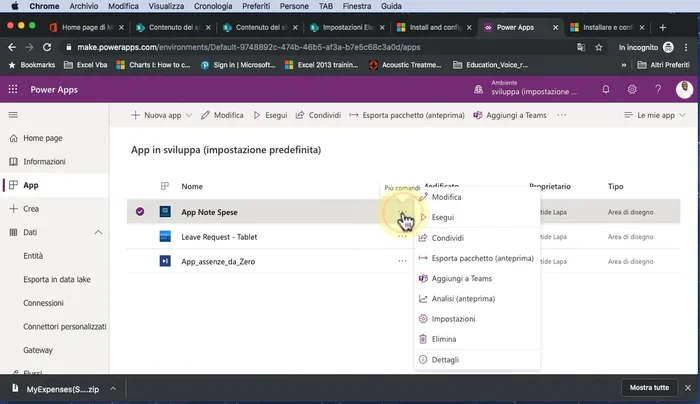Viewport: 700px width, 404px height.
Task: Open a new browser tab
Action: [x=662, y=27]
